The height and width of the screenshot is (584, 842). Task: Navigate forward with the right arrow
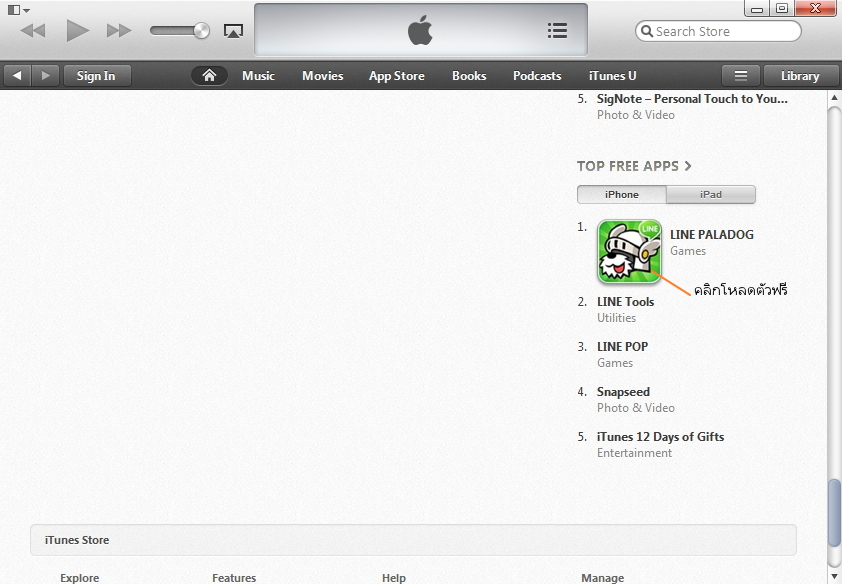click(x=46, y=76)
